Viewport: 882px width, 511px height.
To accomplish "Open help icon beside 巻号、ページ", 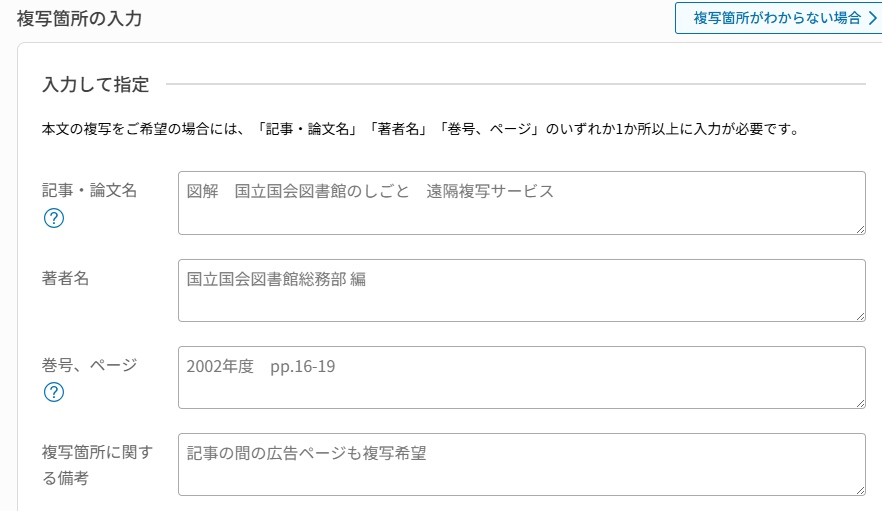I will pos(54,392).
